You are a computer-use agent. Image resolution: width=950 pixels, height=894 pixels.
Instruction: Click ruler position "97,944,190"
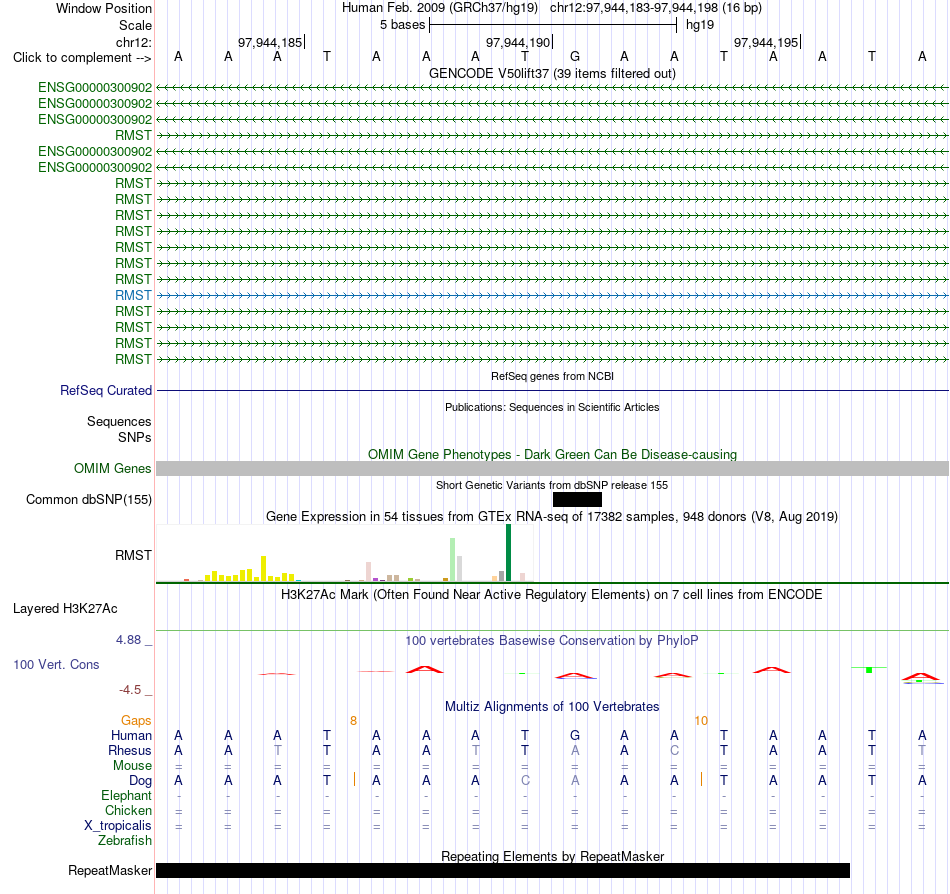coord(518,42)
